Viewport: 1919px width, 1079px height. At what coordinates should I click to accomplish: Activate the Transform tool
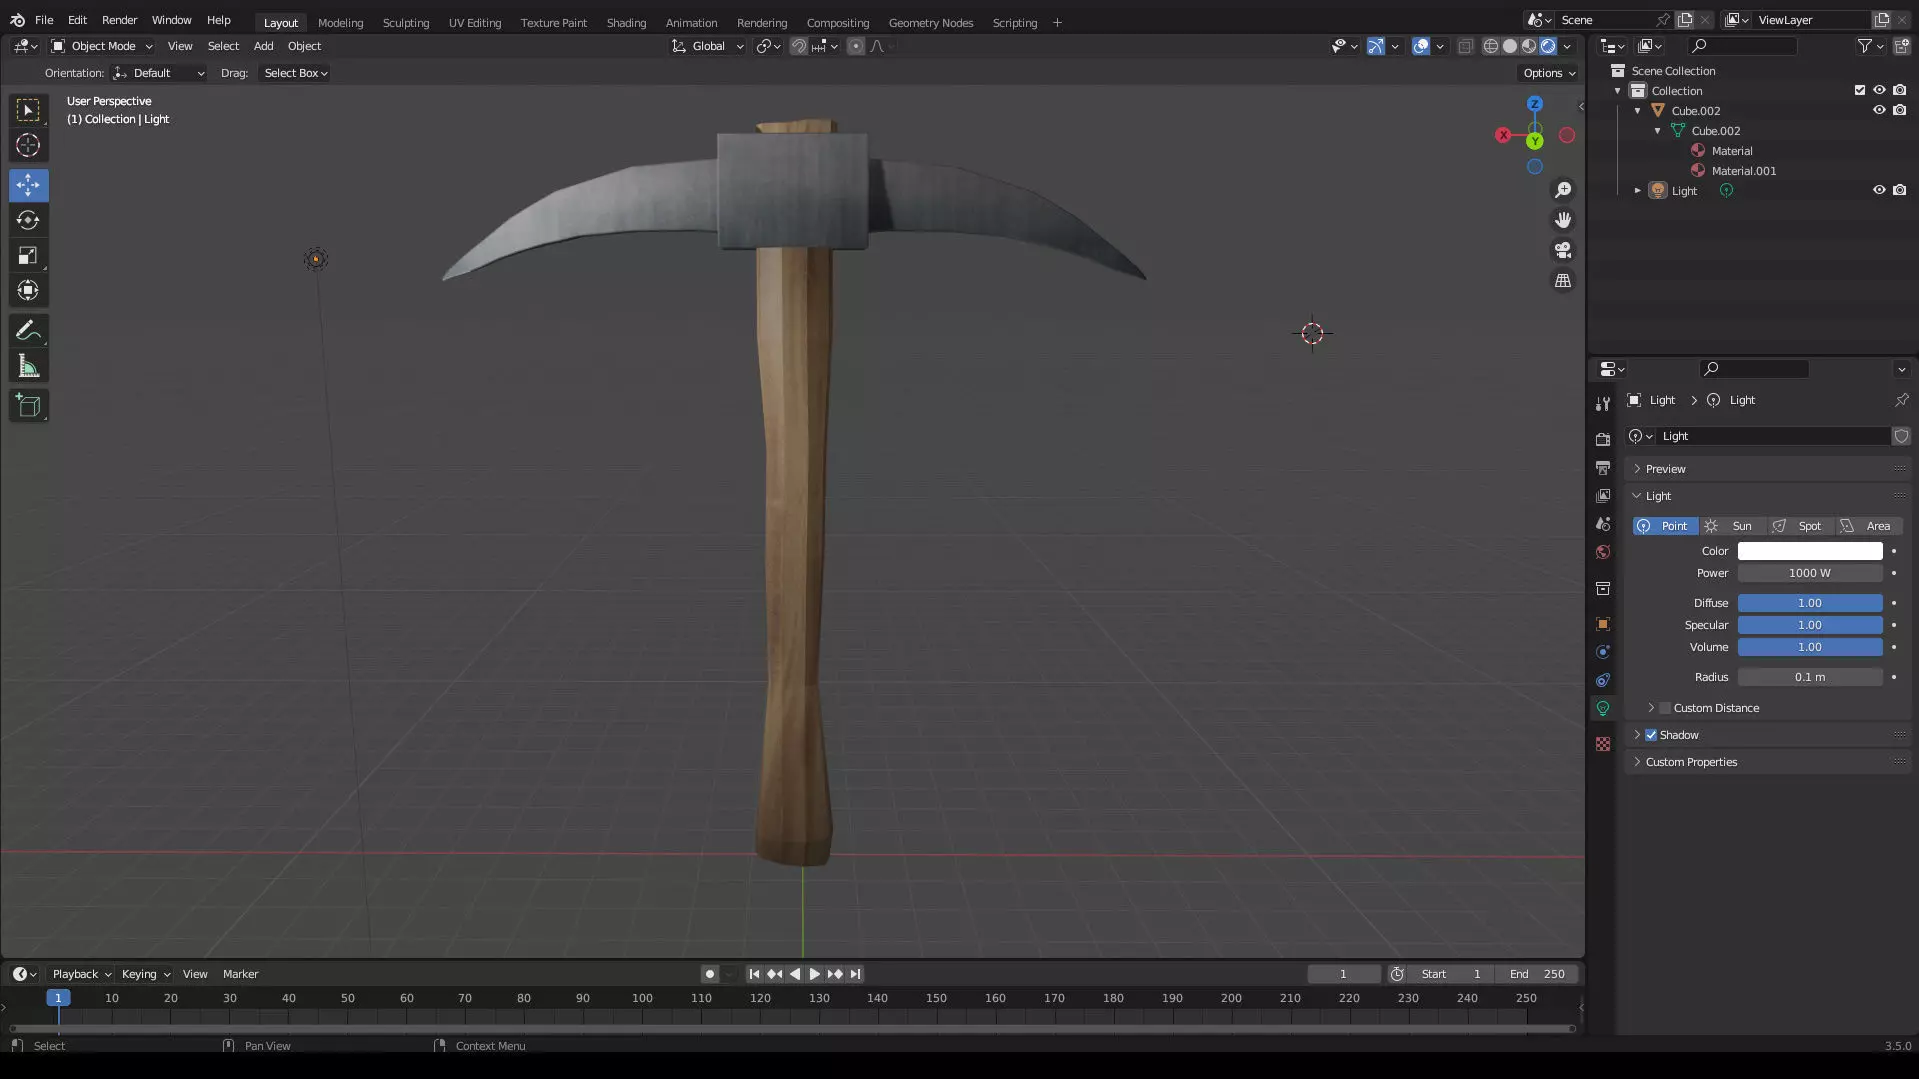28,290
